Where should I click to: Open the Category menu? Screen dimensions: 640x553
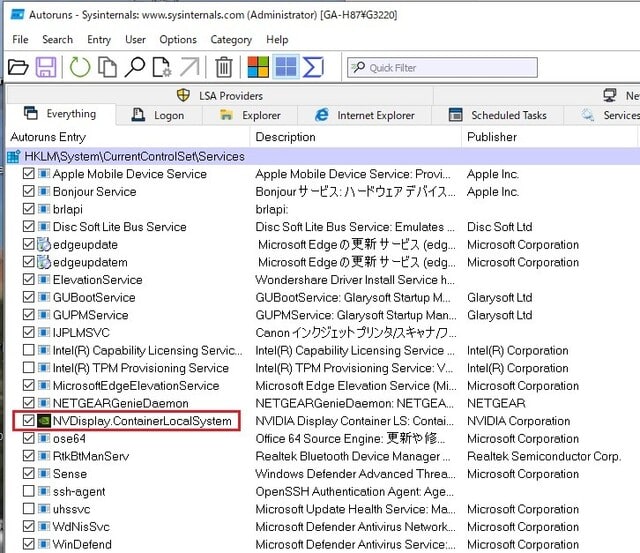pyautogui.click(x=231, y=40)
